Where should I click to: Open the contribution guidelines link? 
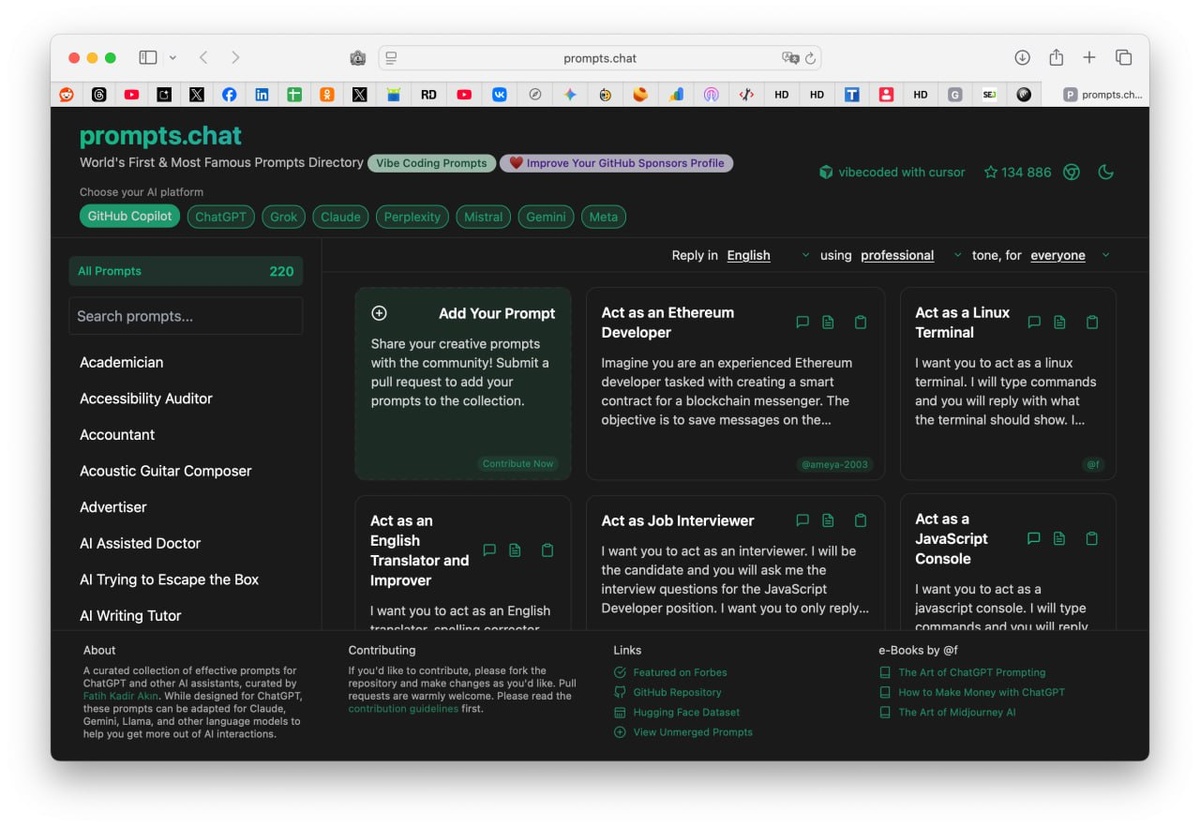403,708
